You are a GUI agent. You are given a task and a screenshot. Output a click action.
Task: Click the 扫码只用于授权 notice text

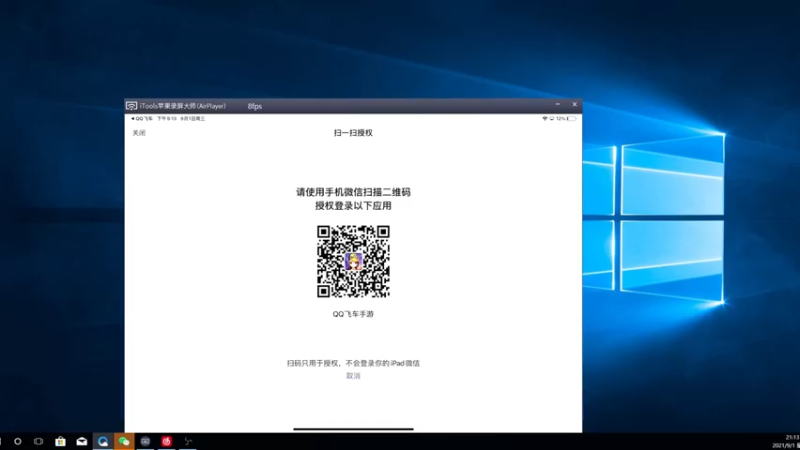pos(353,363)
